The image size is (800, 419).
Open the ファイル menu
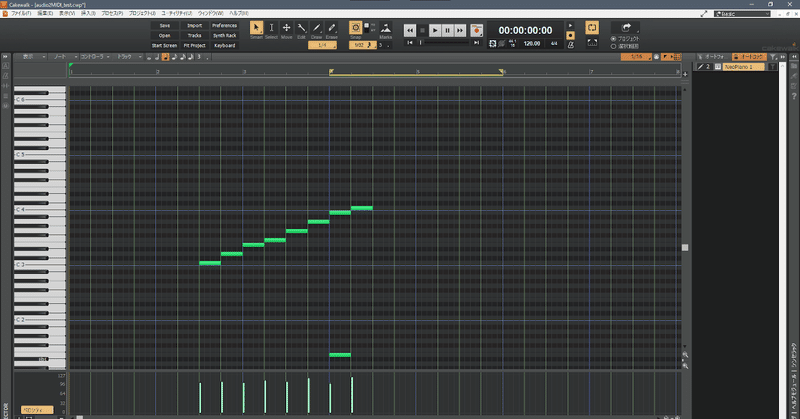click(x=20, y=14)
